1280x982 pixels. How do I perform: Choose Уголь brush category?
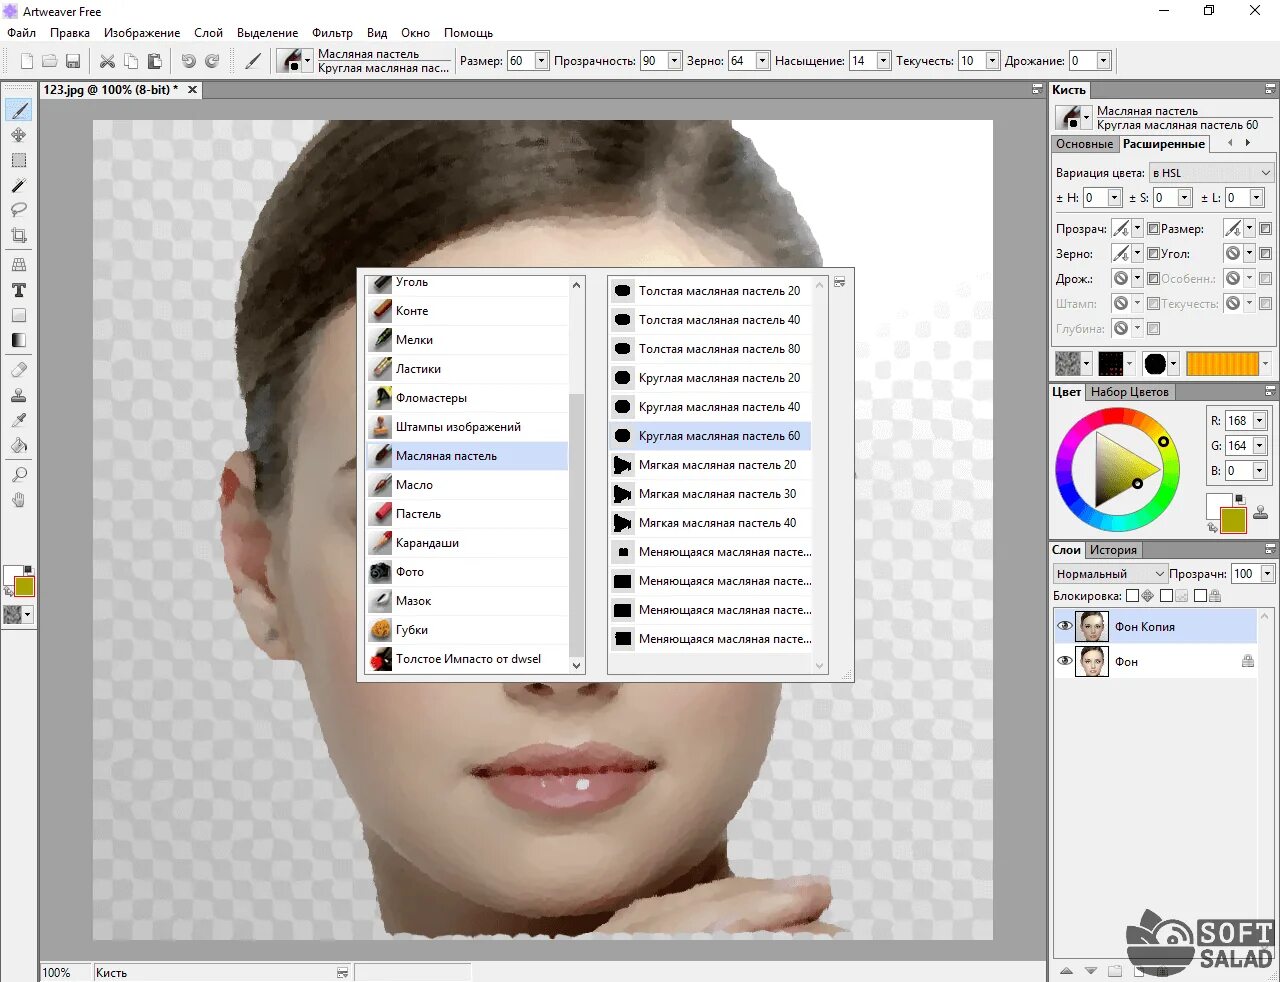coord(466,283)
